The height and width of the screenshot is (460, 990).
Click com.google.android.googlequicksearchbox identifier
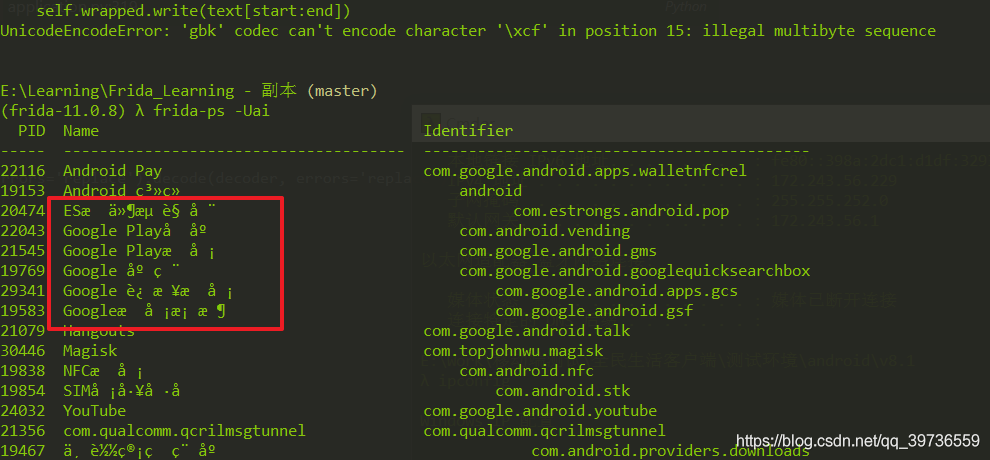coord(635,271)
